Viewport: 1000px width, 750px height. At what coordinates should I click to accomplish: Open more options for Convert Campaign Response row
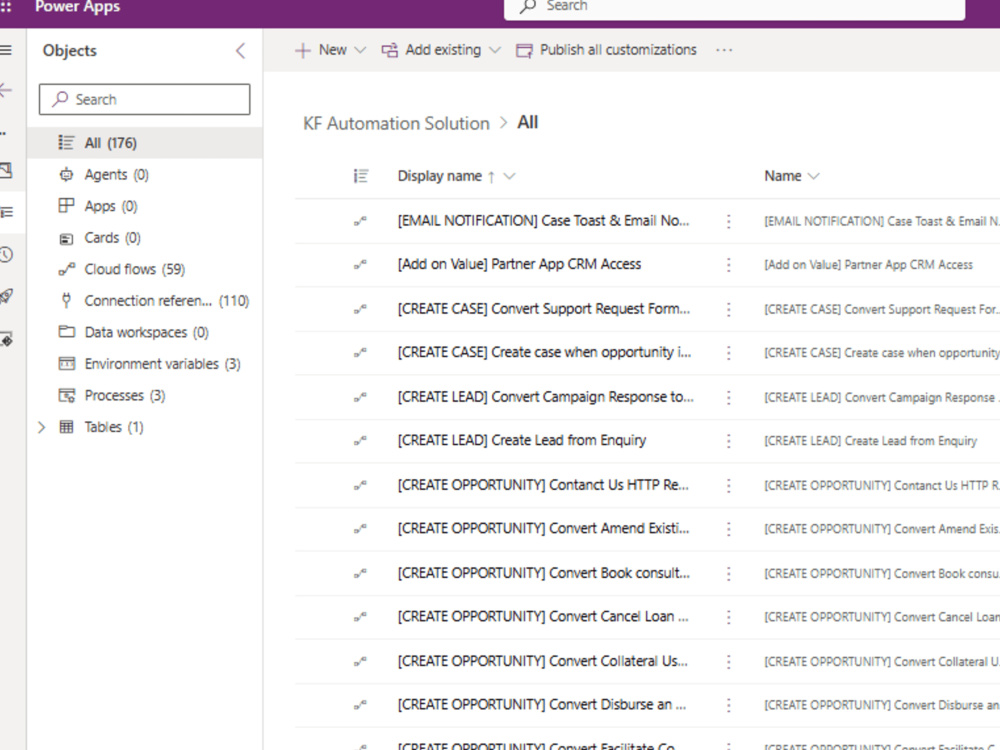[x=728, y=397]
